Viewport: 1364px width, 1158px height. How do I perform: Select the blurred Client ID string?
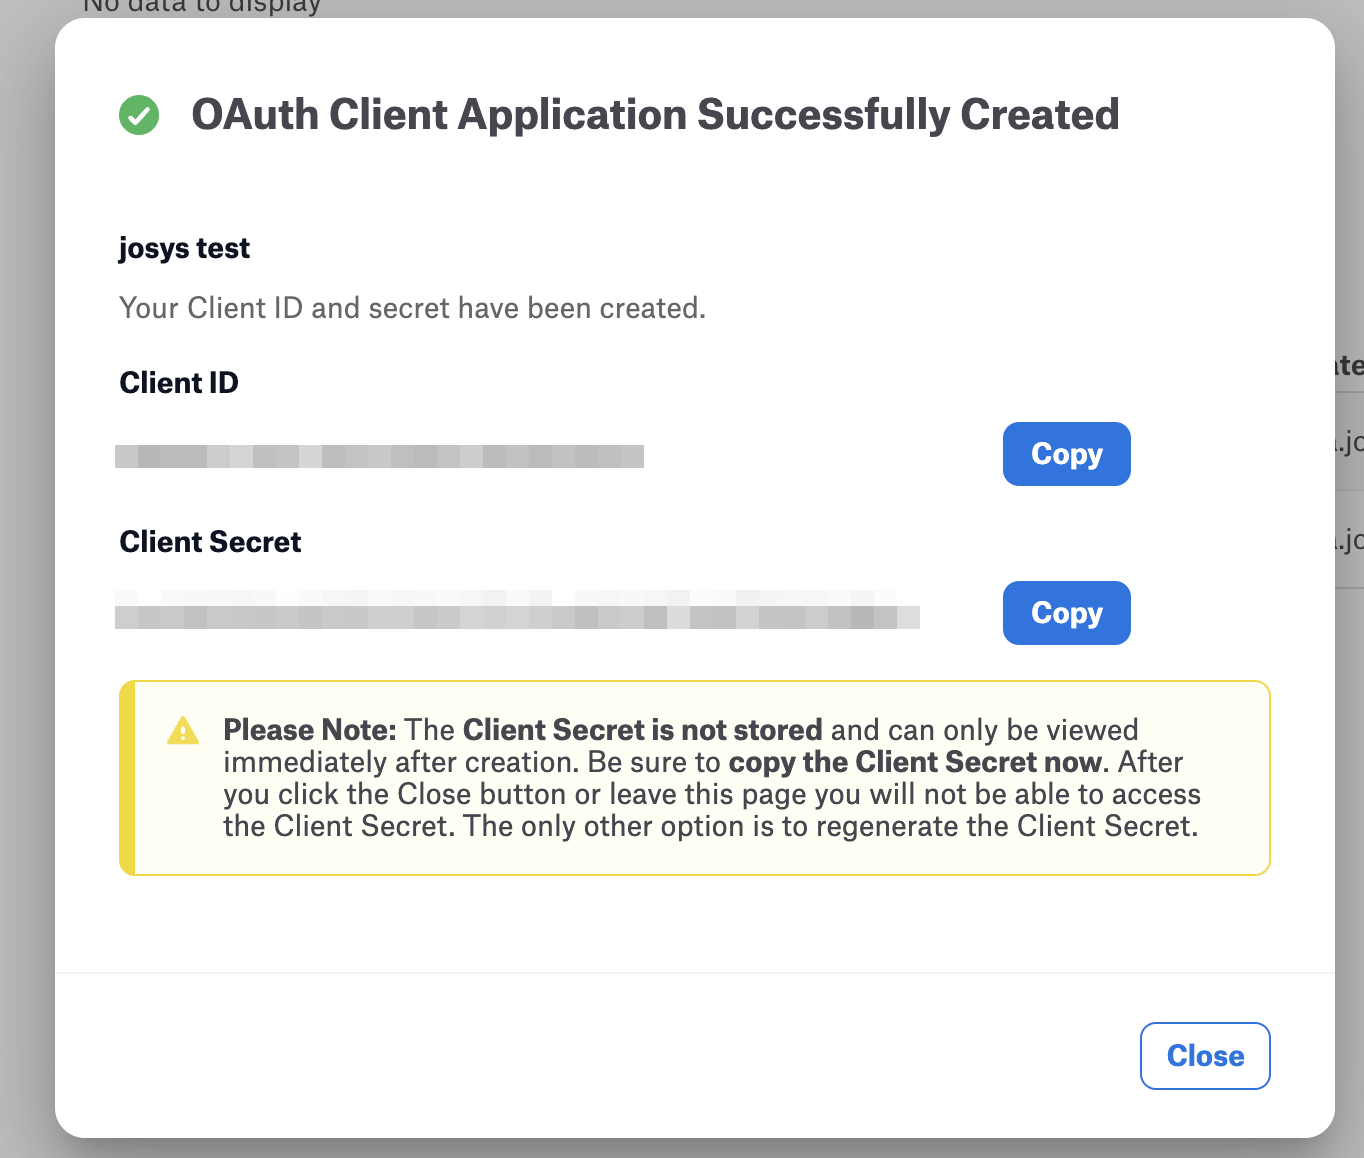[x=379, y=457]
